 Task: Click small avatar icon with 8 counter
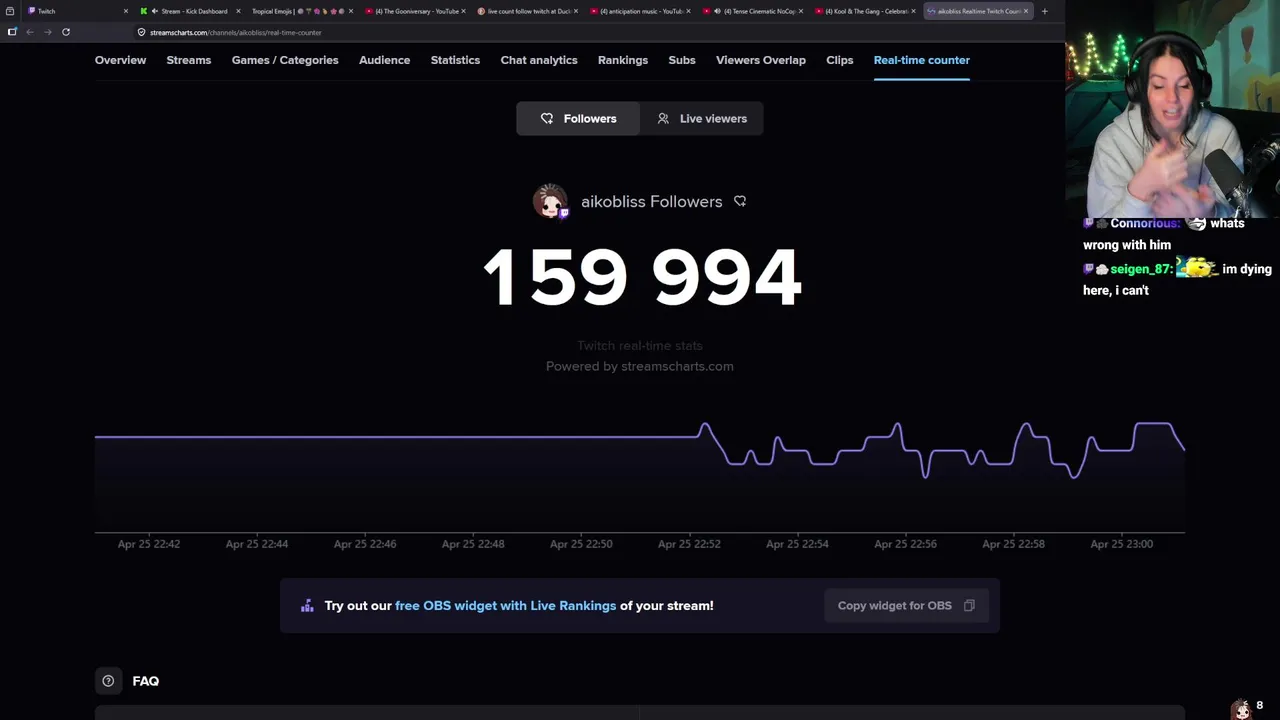tap(1242, 708)
